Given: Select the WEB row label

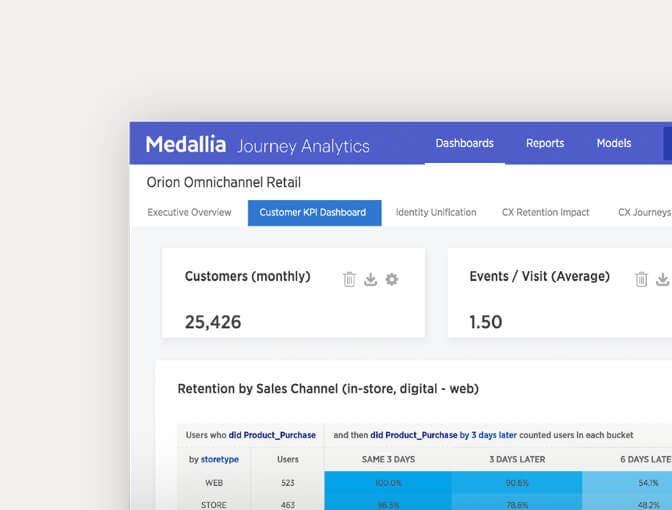Looking at the screenshot, I should tap(214, 483).
